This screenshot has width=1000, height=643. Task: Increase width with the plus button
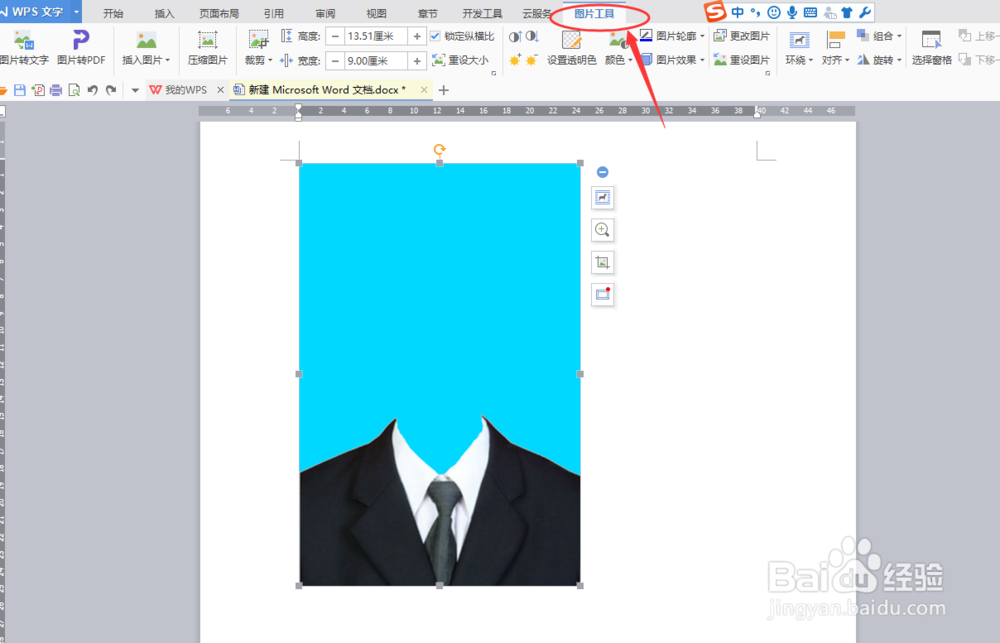[417, 61]
